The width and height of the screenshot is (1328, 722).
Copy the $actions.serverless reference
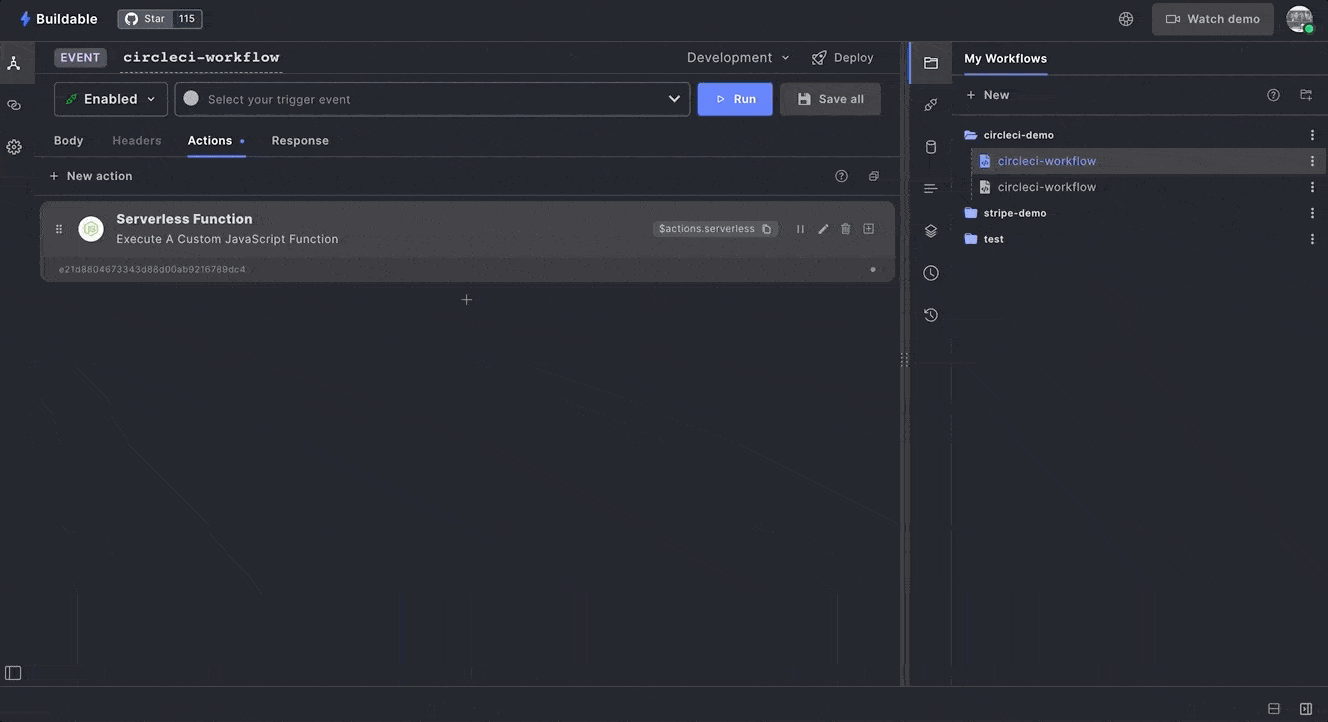click(767, 229)
